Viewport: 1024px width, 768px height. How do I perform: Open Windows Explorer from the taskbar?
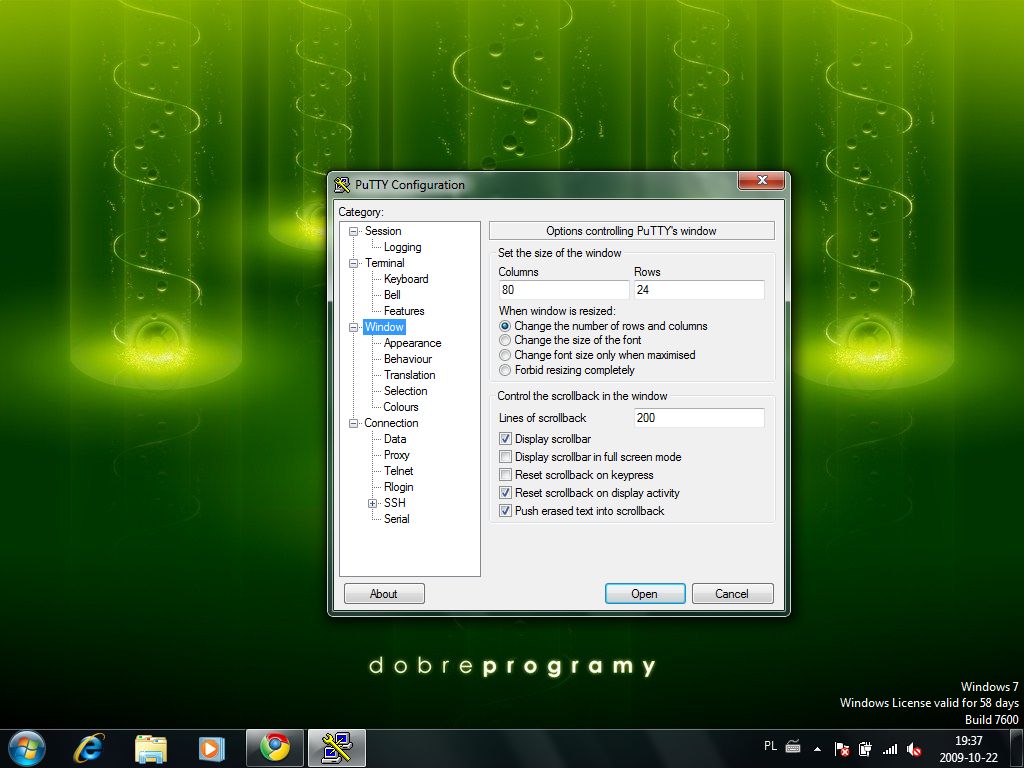coord(151,748)
